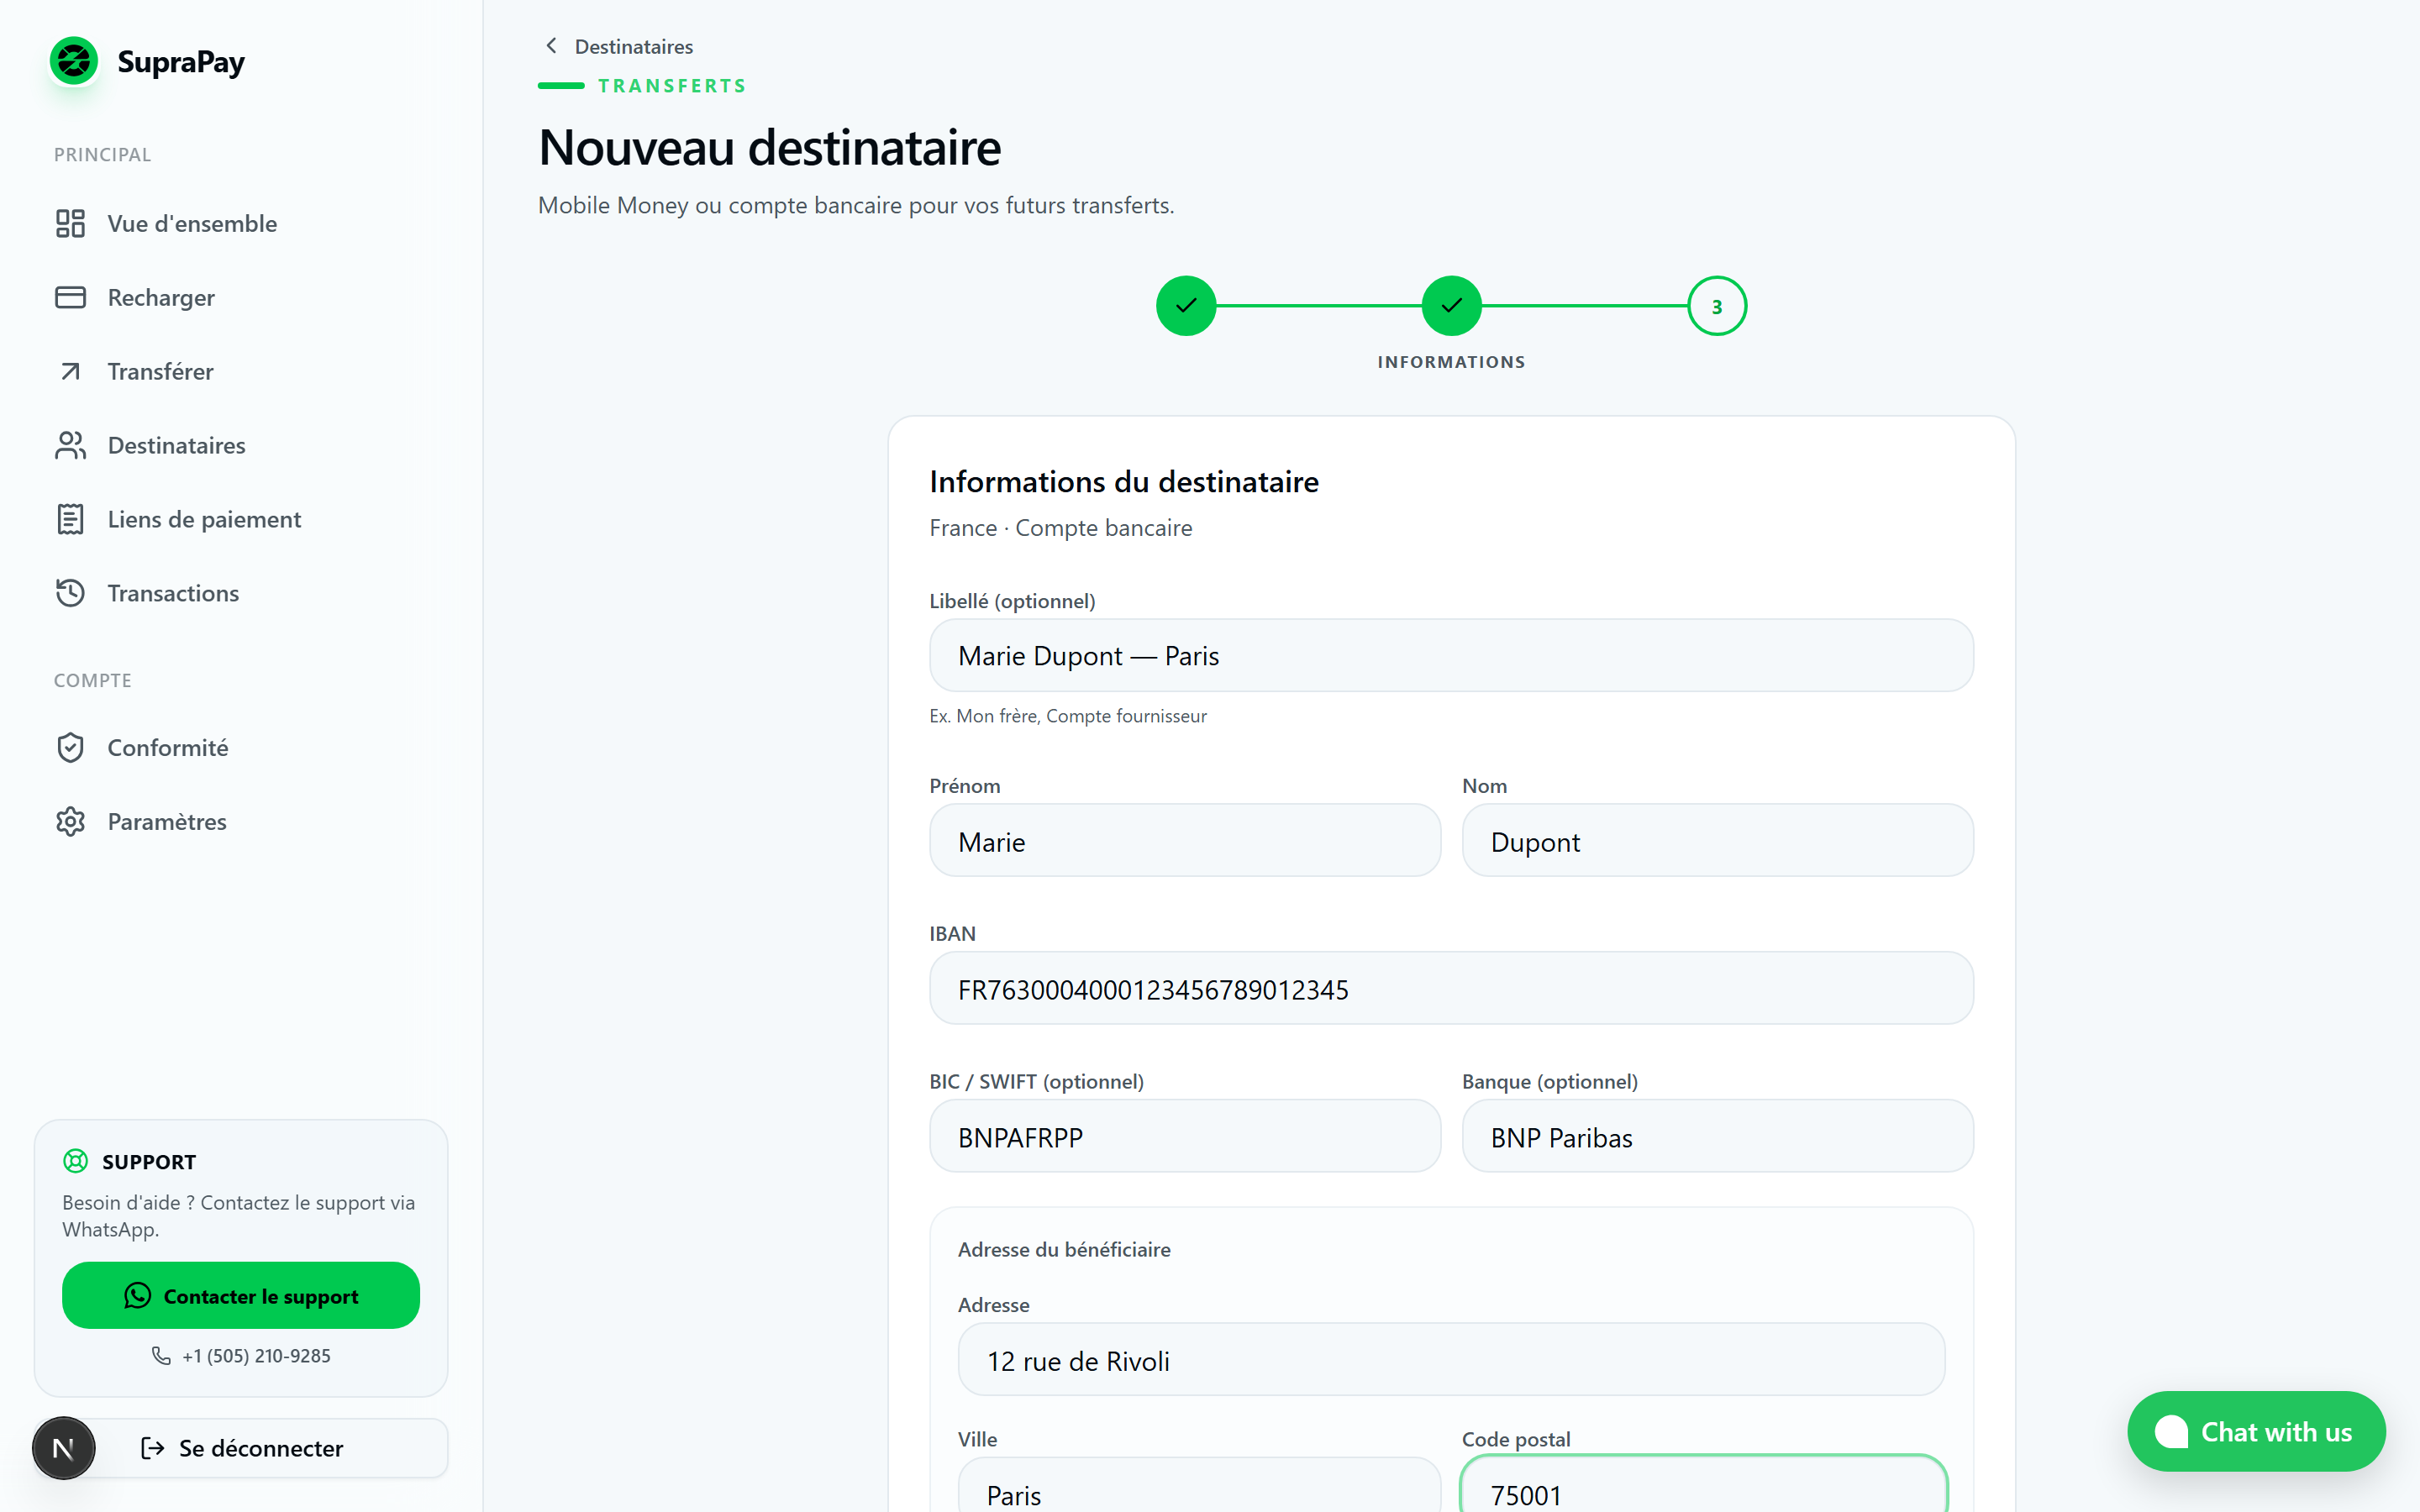This screenshot has width=2420, height=1512.
Task: Click the INFORMATIONS step label
Action: 1451,362
